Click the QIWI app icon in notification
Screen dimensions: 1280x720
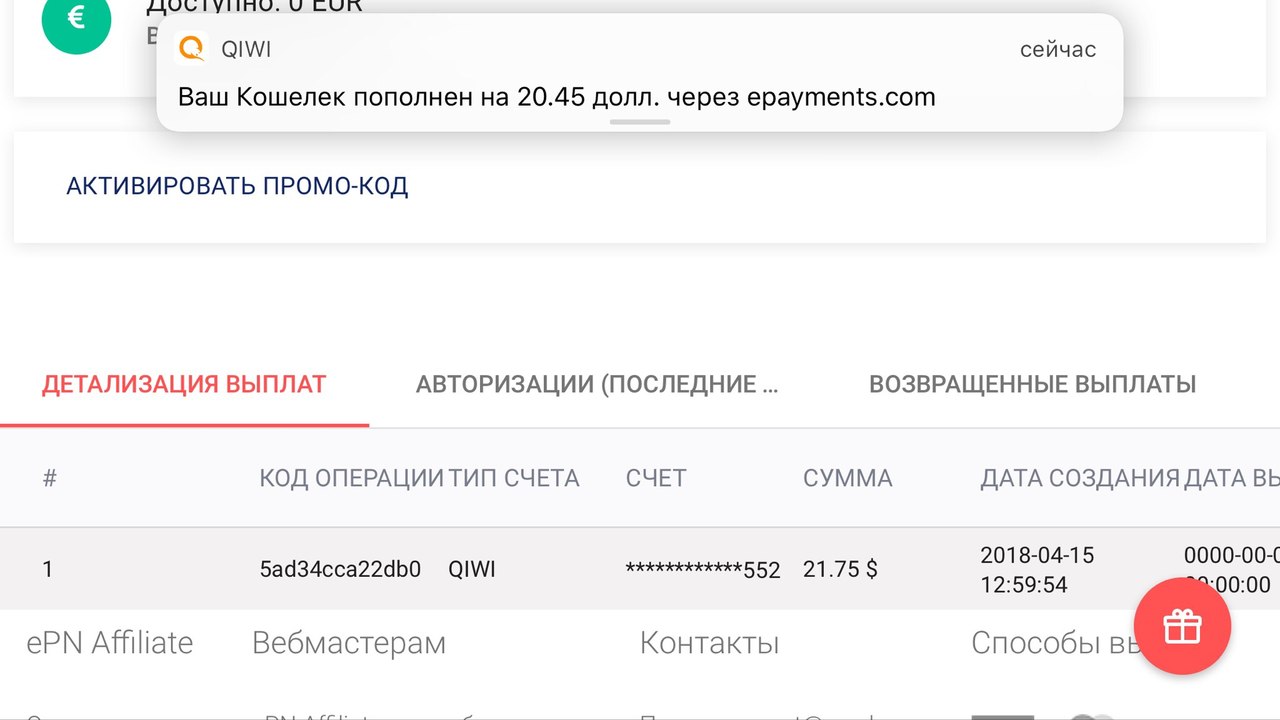pos(190,49)
